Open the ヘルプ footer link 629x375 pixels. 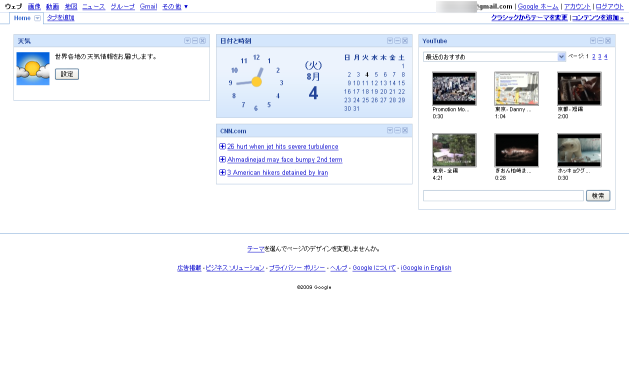click(x=339, y=268)
